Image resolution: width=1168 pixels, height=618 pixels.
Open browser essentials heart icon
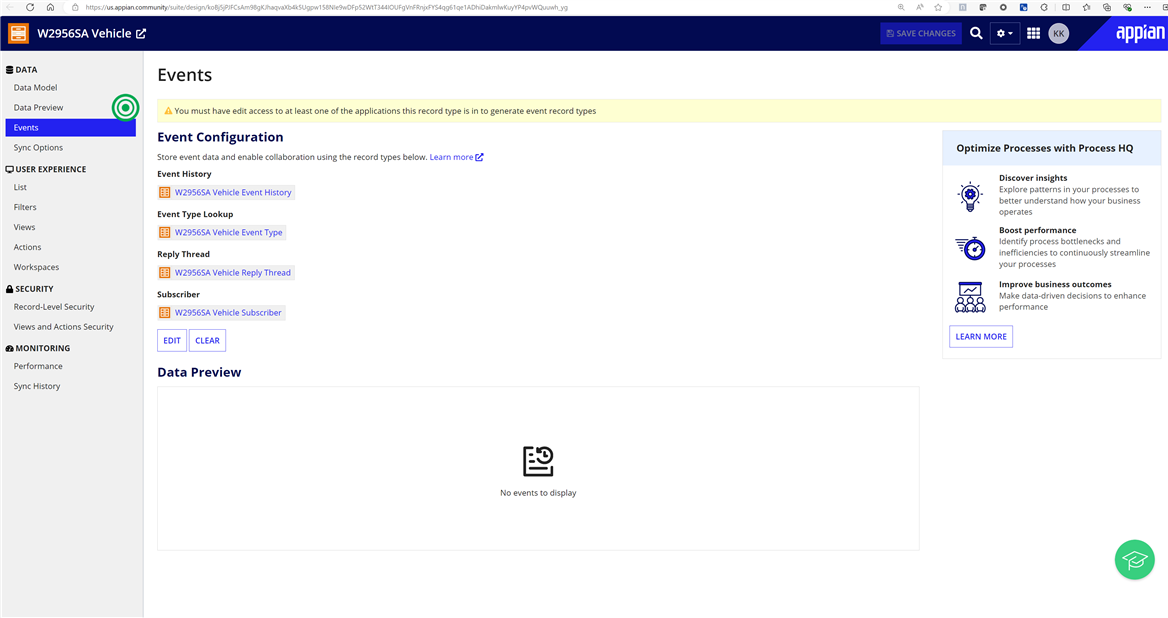[x=1127, y=7]
